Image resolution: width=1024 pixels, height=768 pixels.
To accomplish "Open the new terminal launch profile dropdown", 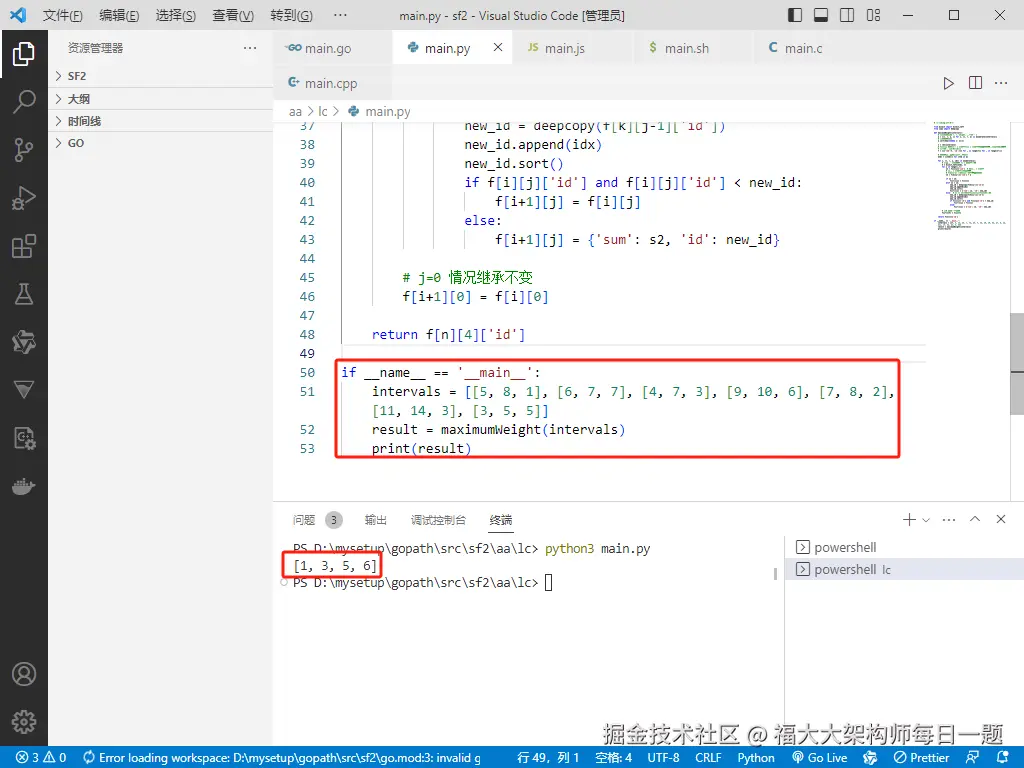I will click(925, 520).
